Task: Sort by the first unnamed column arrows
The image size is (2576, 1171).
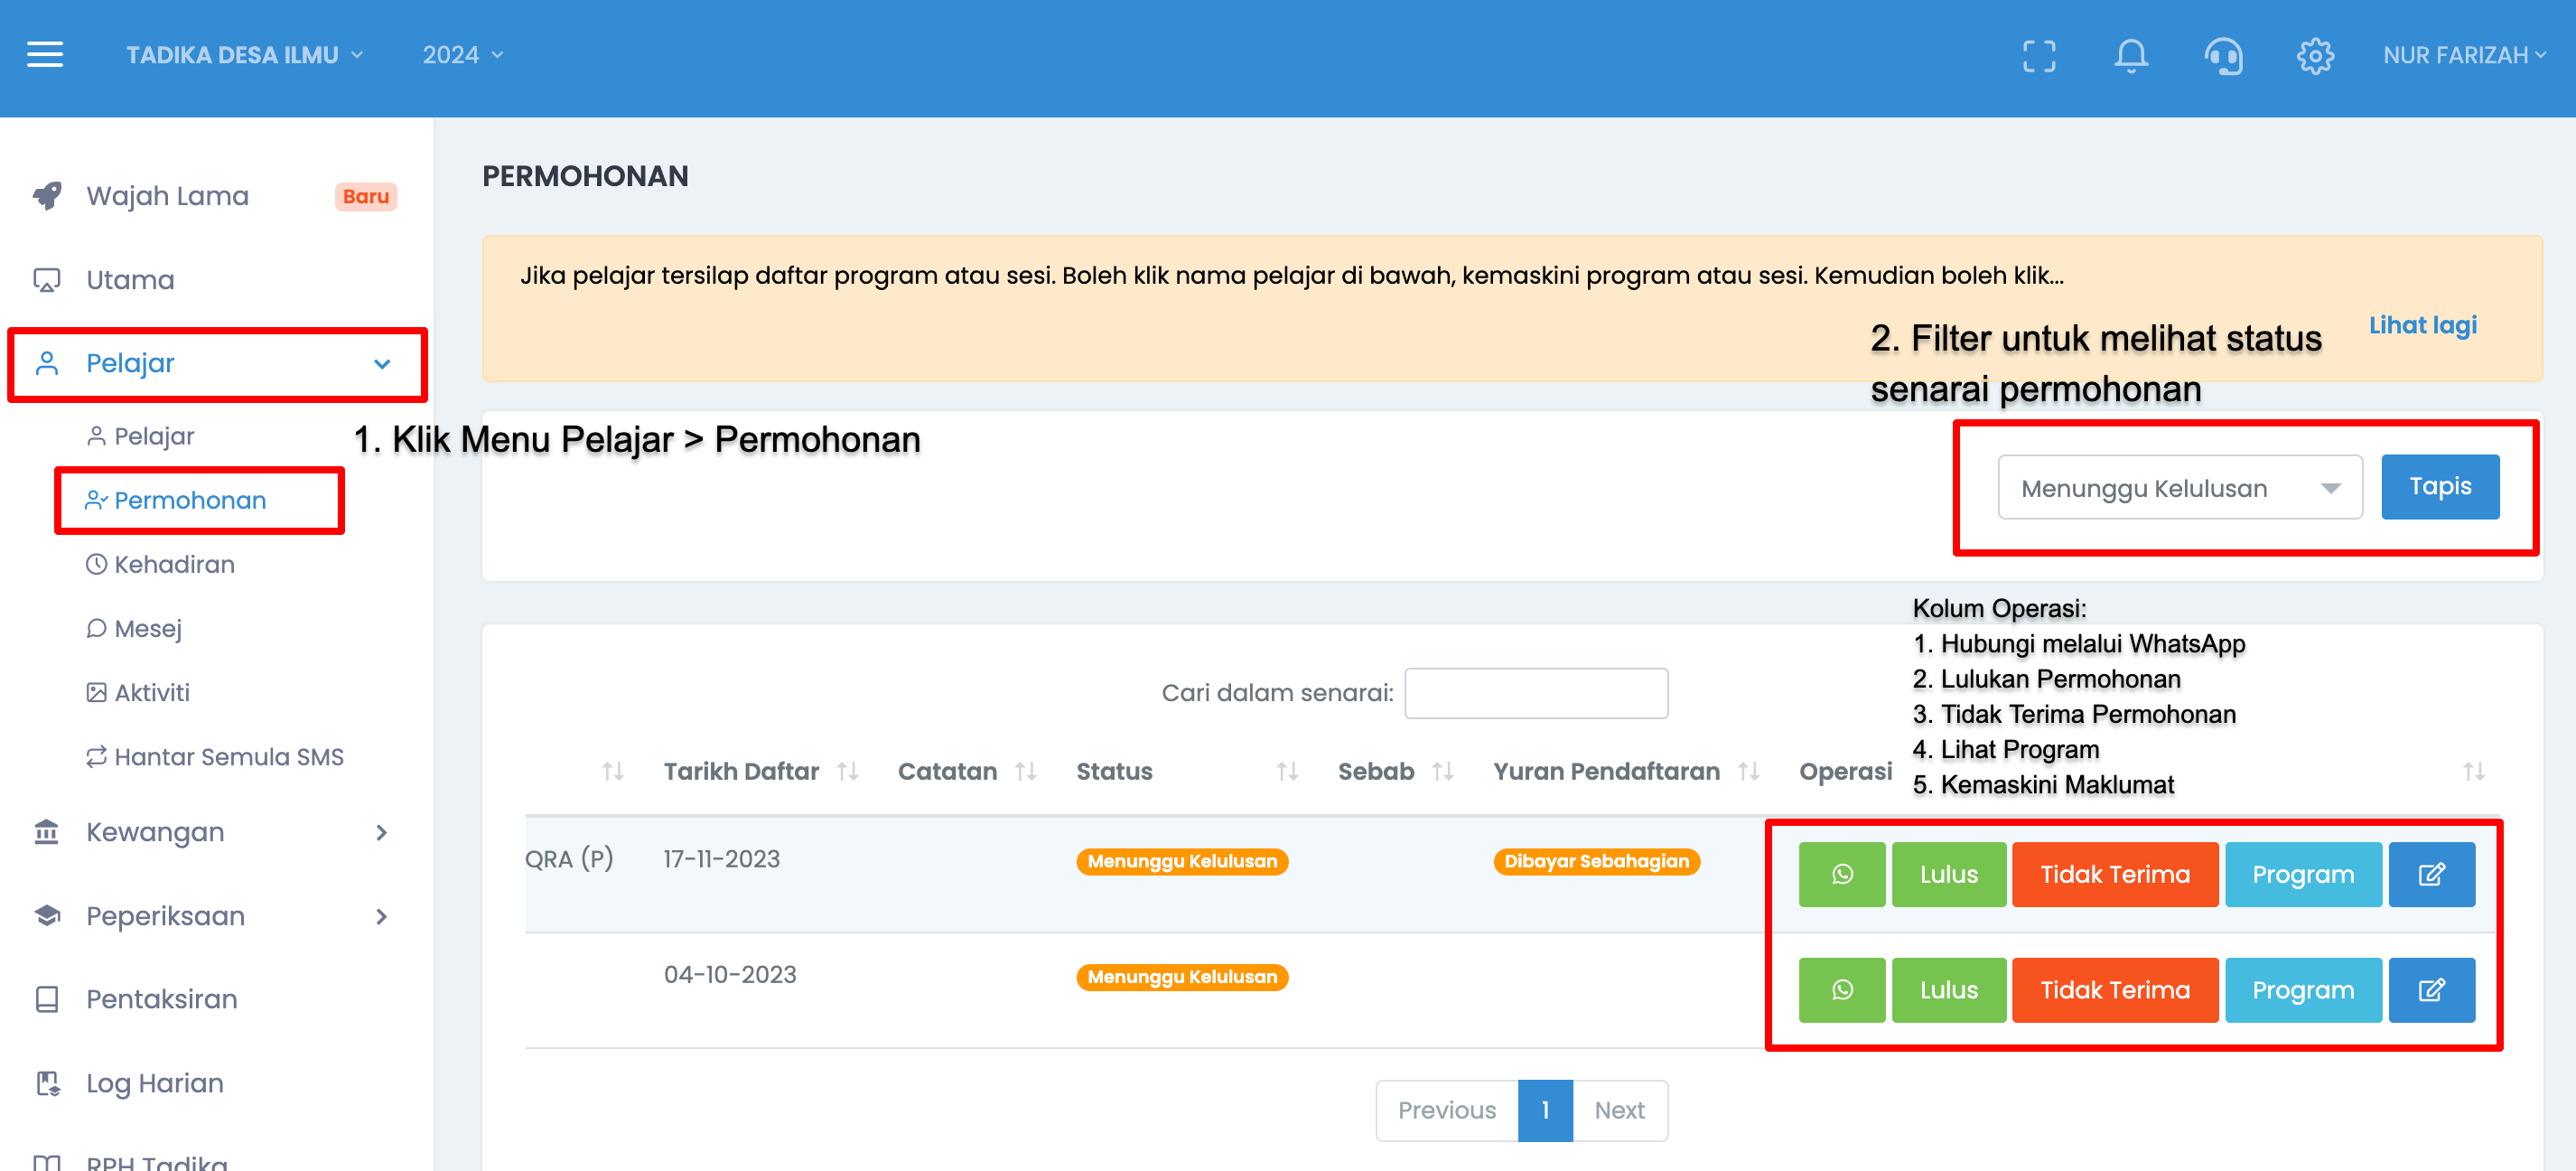Action: 613,771
